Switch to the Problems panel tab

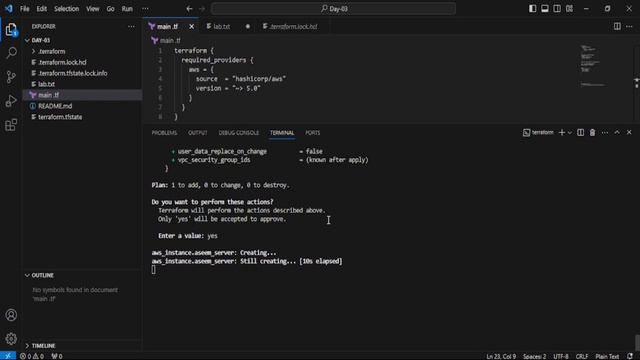pyautogui.click(x=164, y=133)
